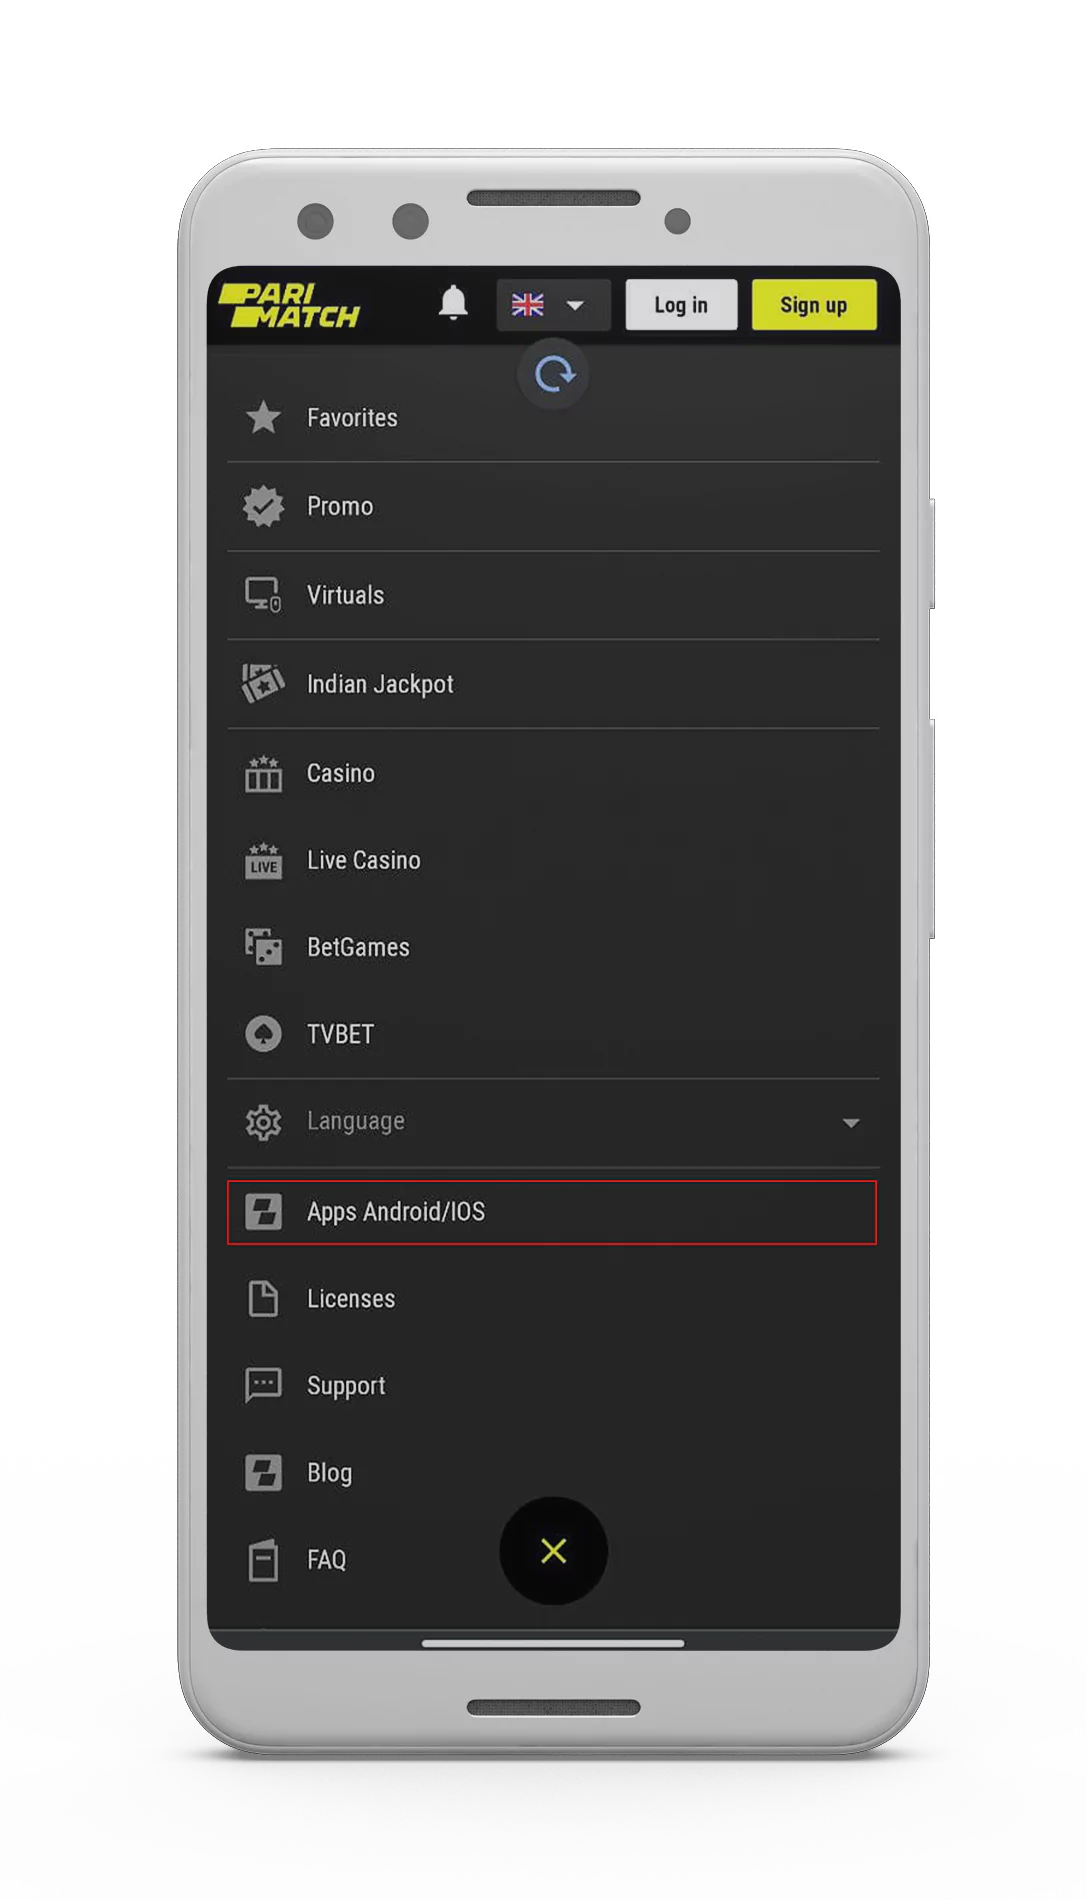
Task: Close the menu with the X button
Action: click(553, 1551)
